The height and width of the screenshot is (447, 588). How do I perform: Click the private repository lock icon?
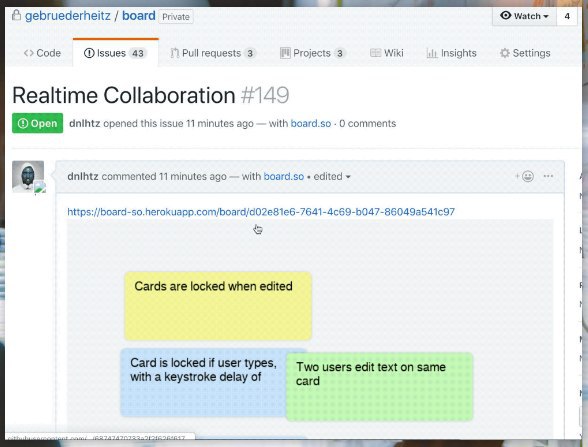(x=16, y=15)
